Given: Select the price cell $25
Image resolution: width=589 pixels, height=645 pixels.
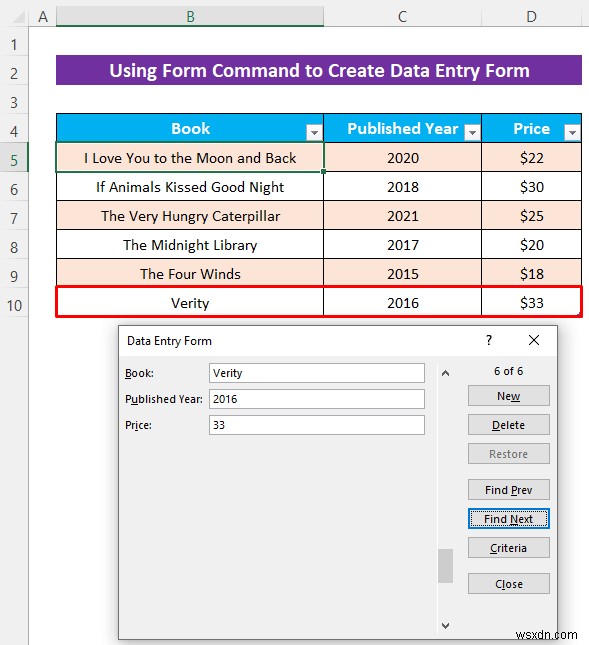Looking at the screenshot, I should pyautogui.click(x=531, y=216).
